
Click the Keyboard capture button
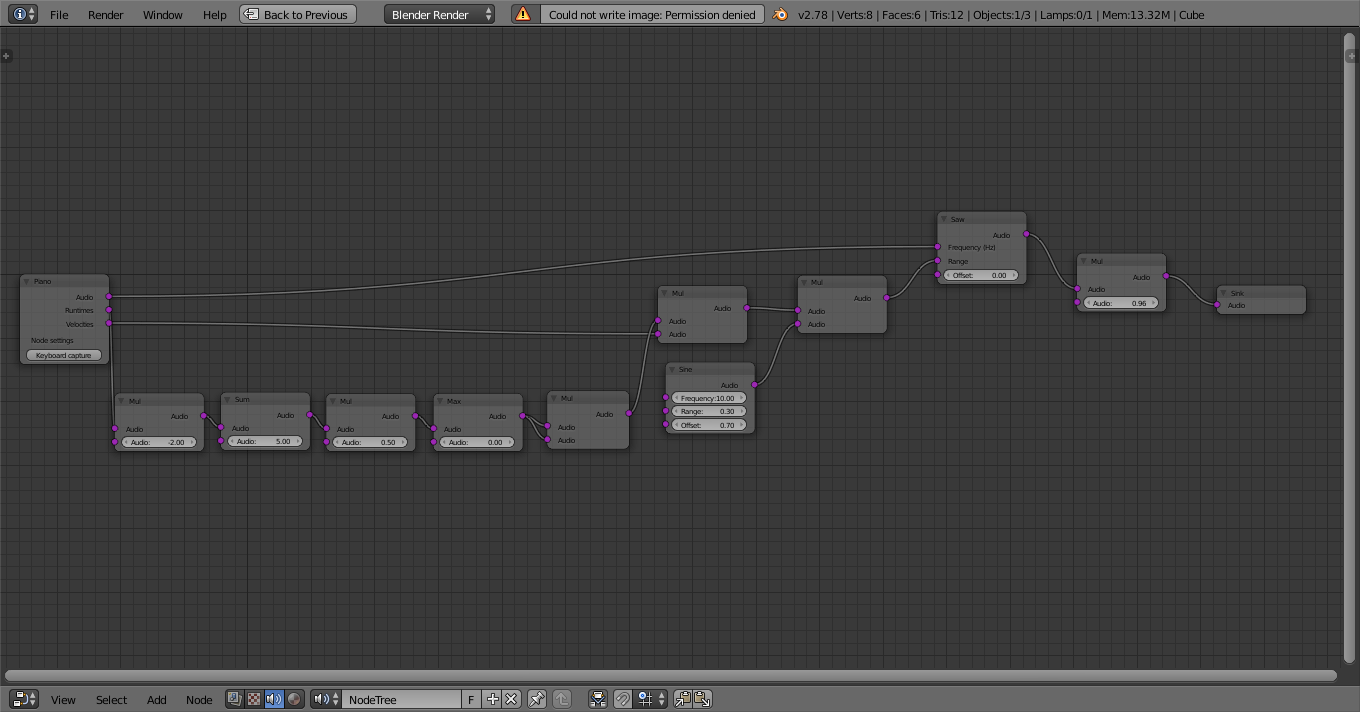[x=64, y=355]
